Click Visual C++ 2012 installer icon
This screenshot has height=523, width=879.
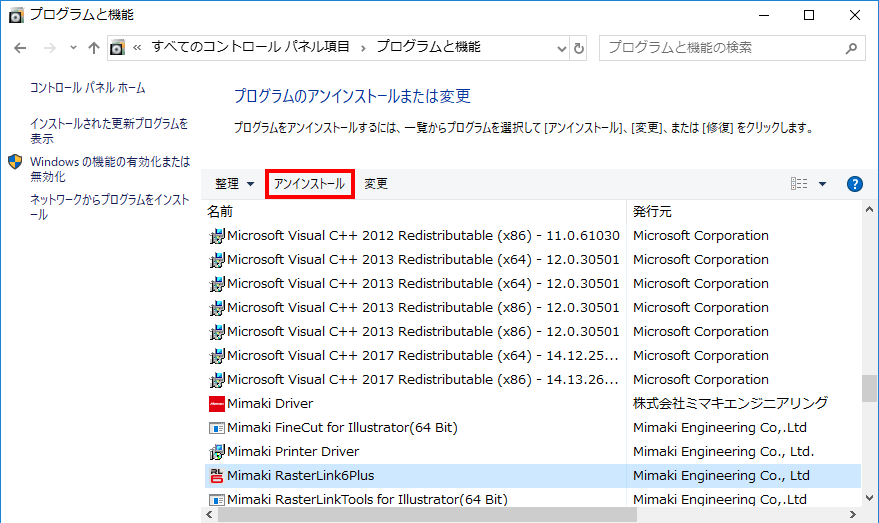pyautogui.click(x=216, y=236)
